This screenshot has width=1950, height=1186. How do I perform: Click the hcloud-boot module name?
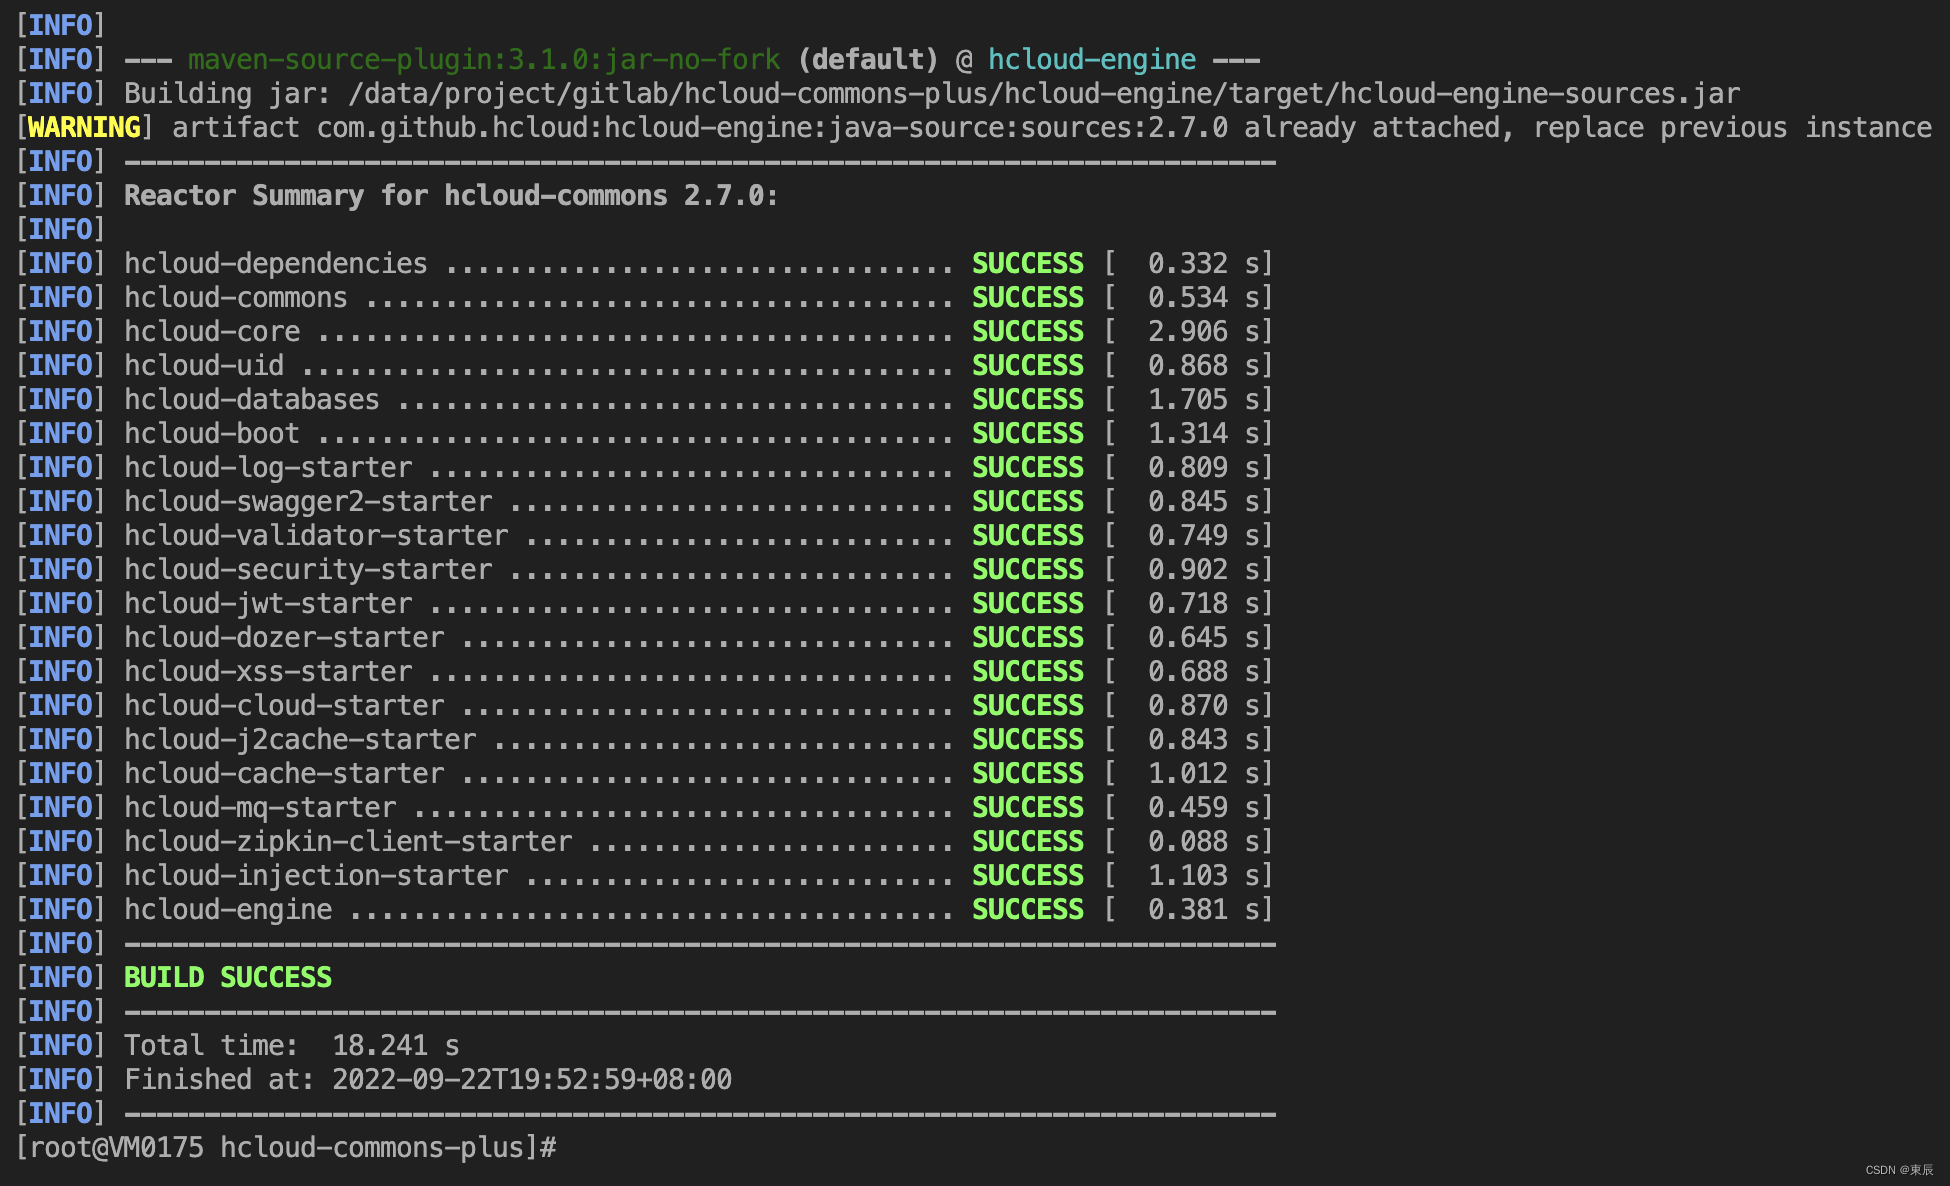pyautogui.click(x=212, y=433)
